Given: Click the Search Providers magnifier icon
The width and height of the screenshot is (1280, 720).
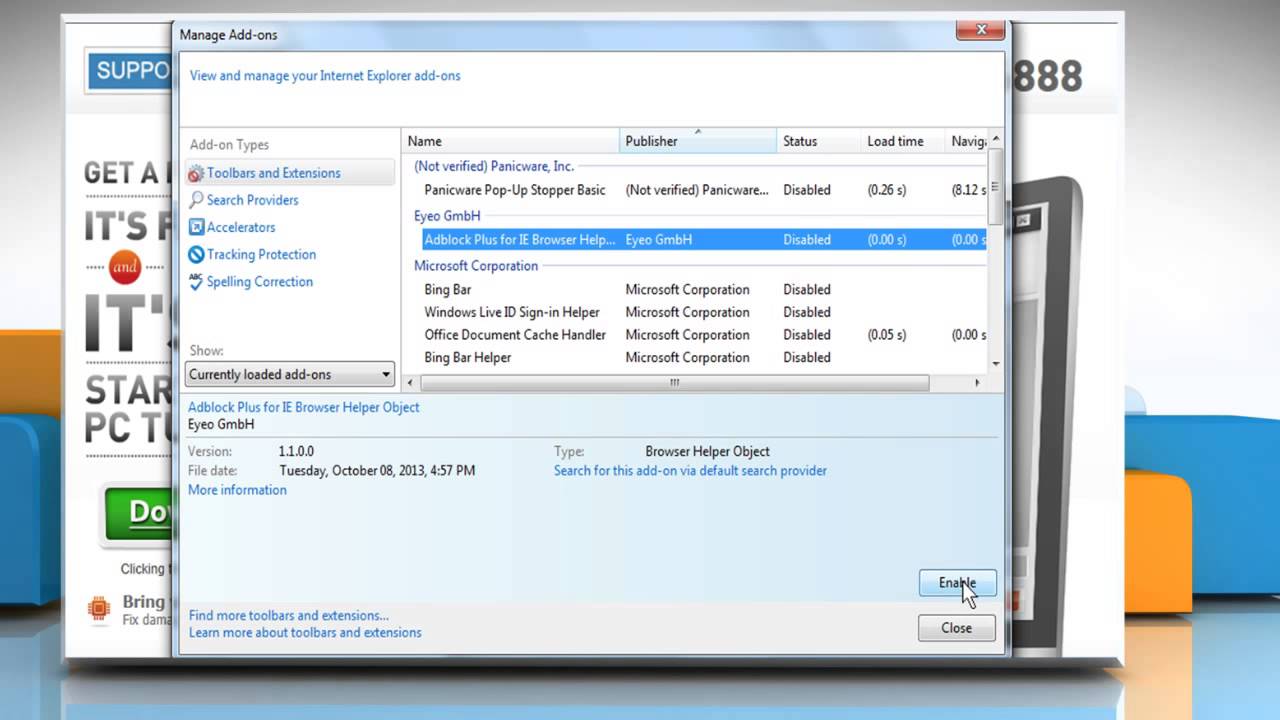Looking at the screenshot, I should coord(196,200).
